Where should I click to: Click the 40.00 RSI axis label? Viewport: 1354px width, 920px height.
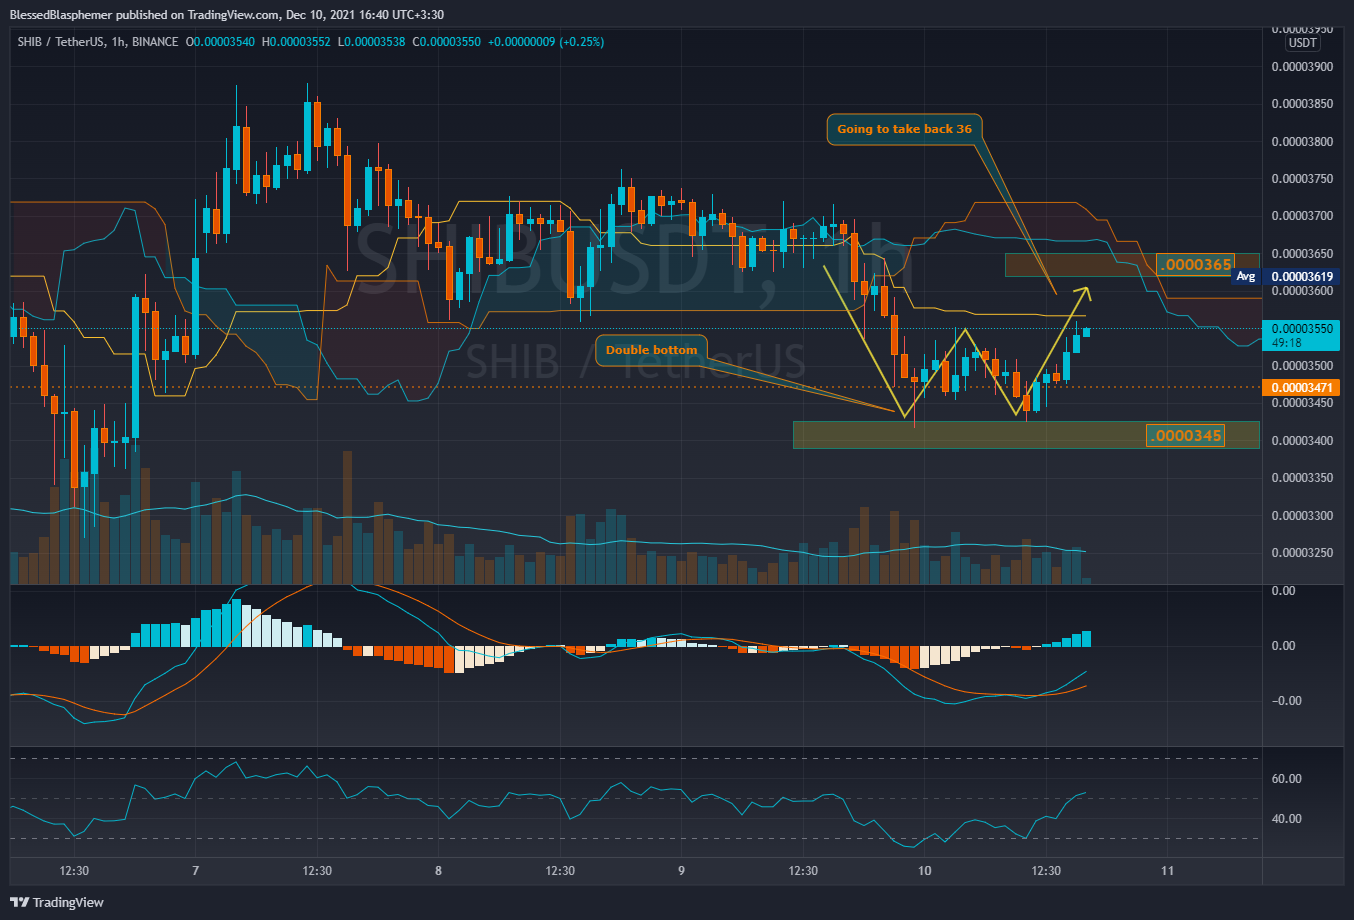point(1286,819)
